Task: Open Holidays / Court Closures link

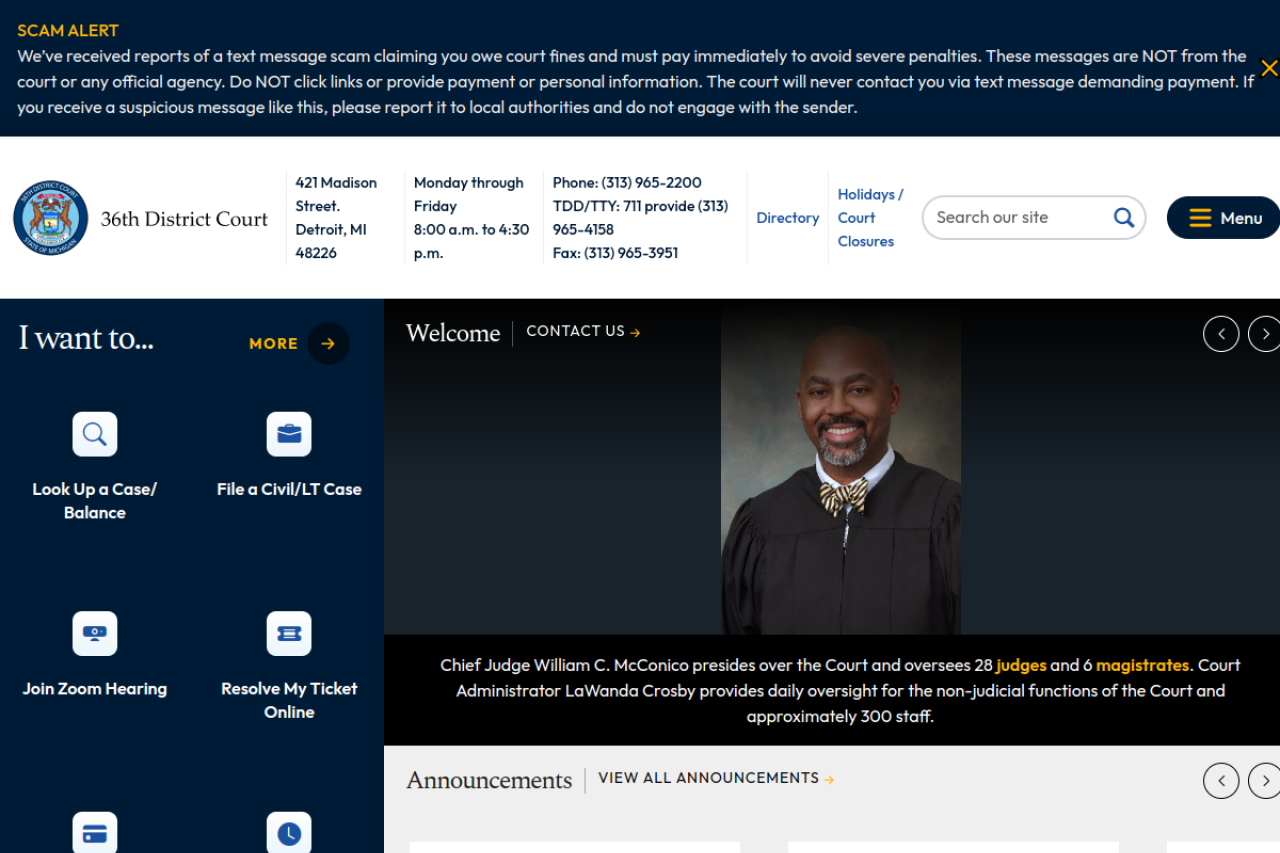Action: pos(869,218)
